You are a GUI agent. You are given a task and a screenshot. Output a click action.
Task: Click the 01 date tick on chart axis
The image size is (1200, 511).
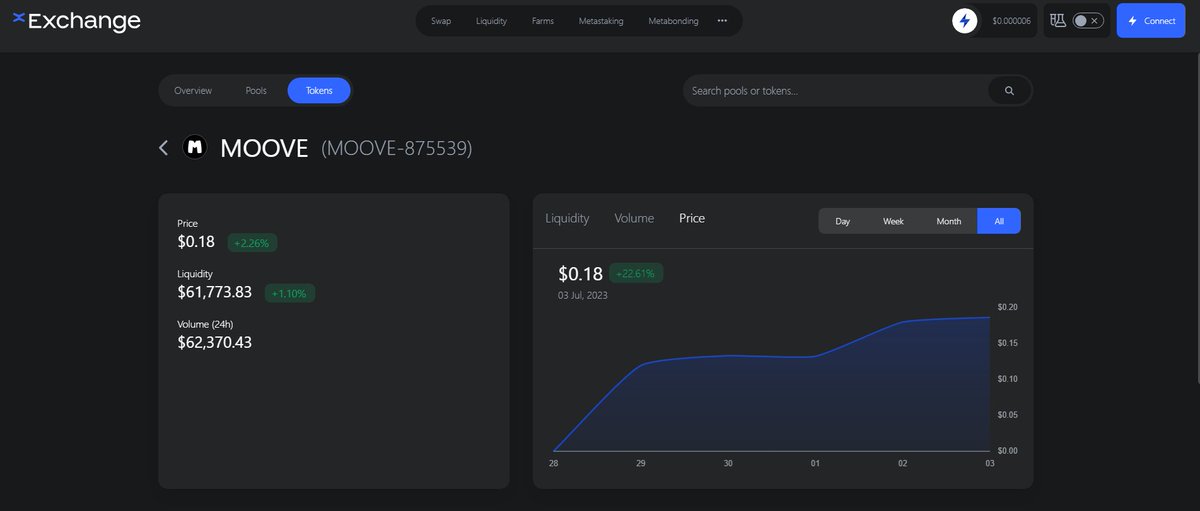tap(815, 463)
